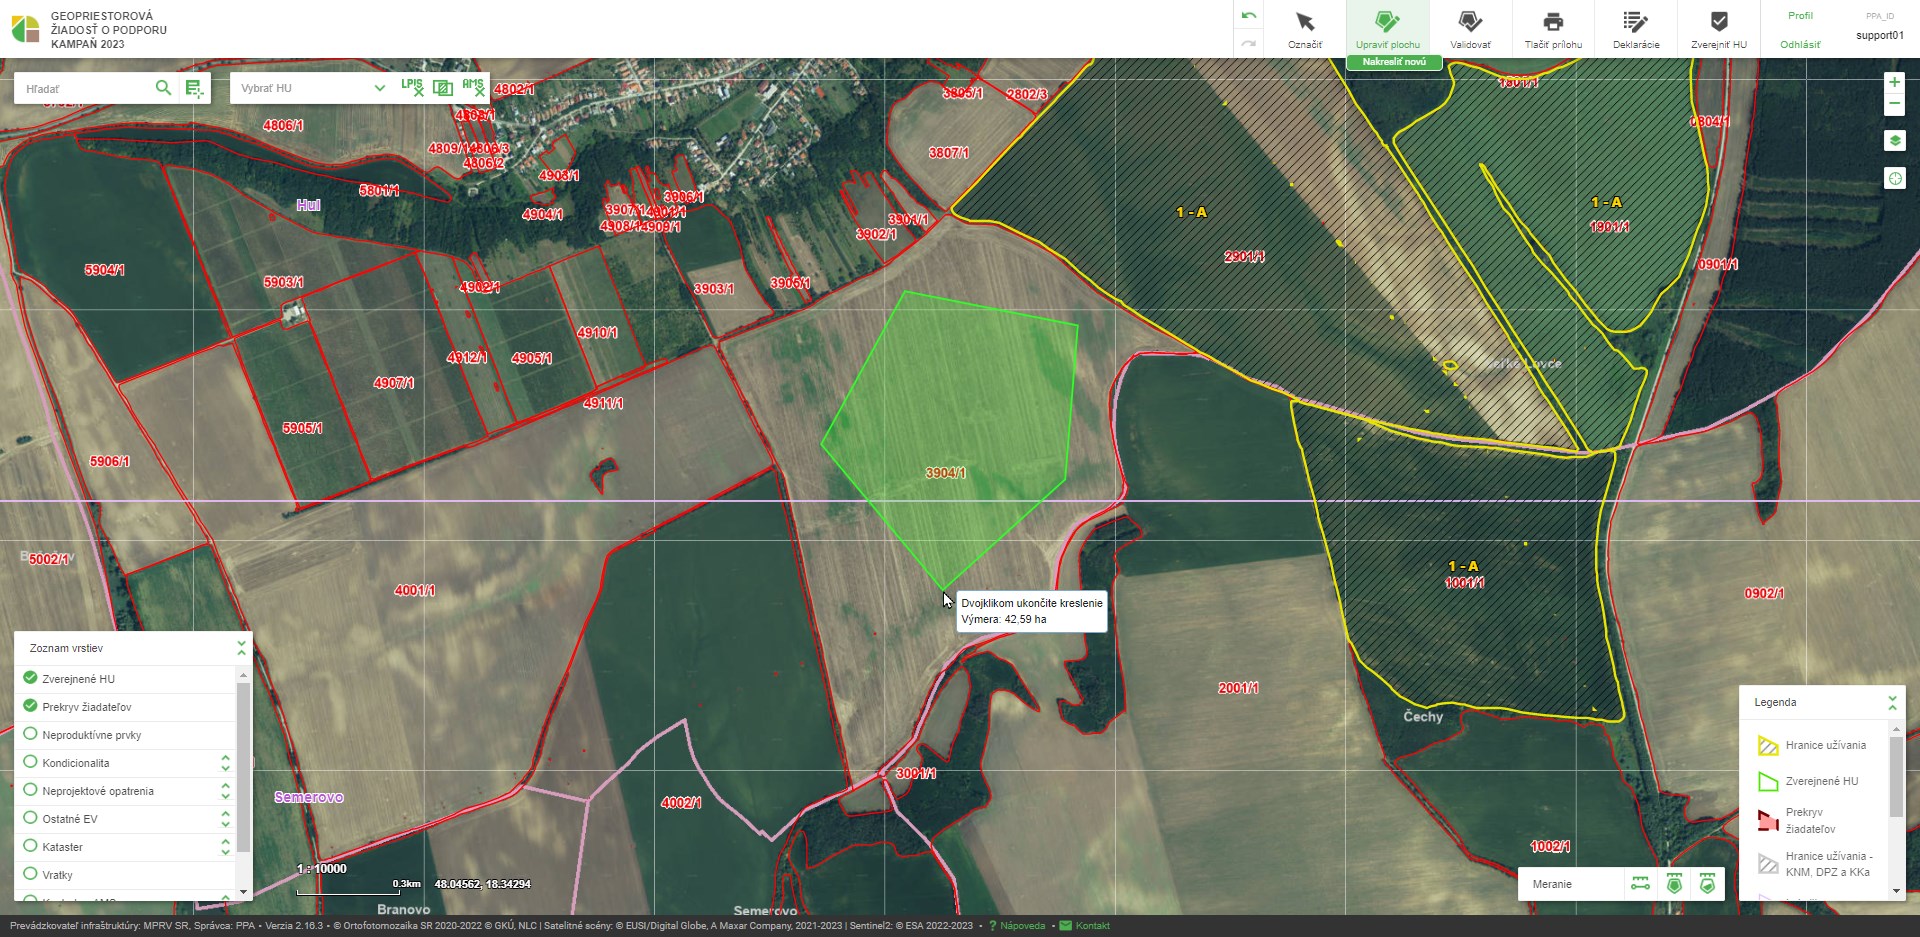This screenshot has height=937, width=1920.
Task: Collapse the Zoznam vrstiev panel
Action: coord(241,648)
